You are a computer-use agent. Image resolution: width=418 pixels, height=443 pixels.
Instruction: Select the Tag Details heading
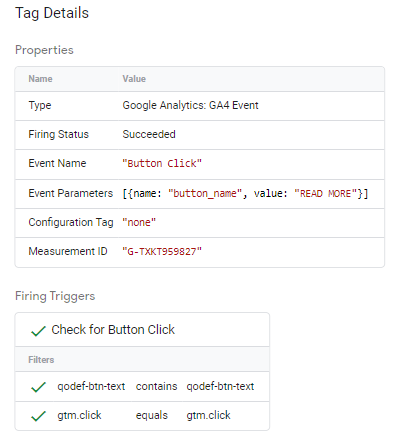coord(52,13)
